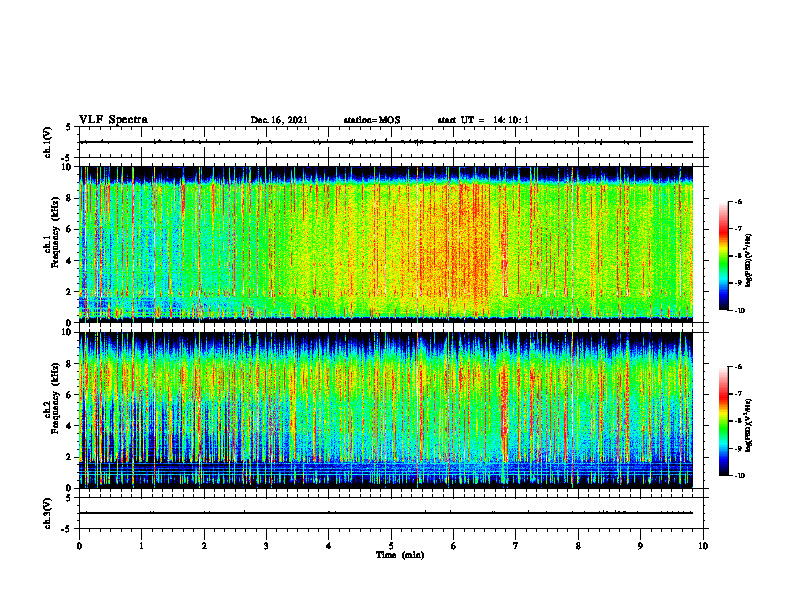Click time axis tick label "9"

click(x=640, y=546)
